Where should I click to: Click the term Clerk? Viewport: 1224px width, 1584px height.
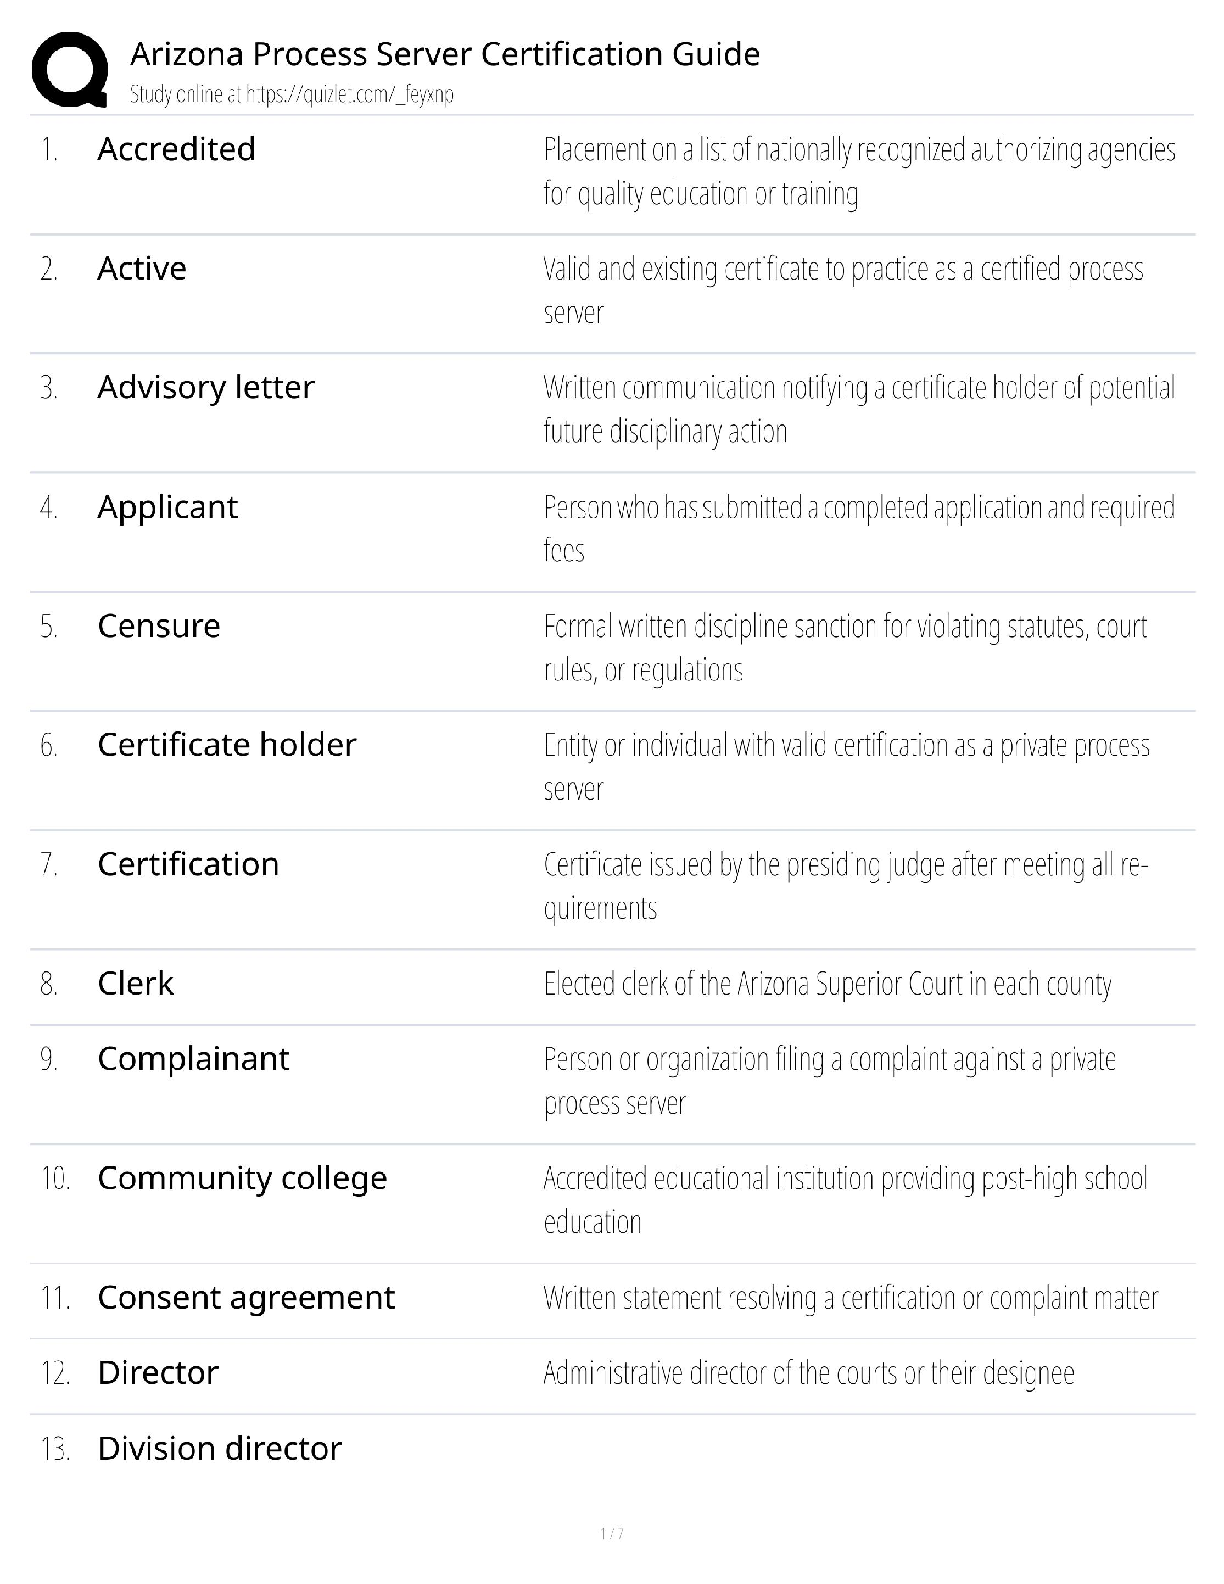135,984
